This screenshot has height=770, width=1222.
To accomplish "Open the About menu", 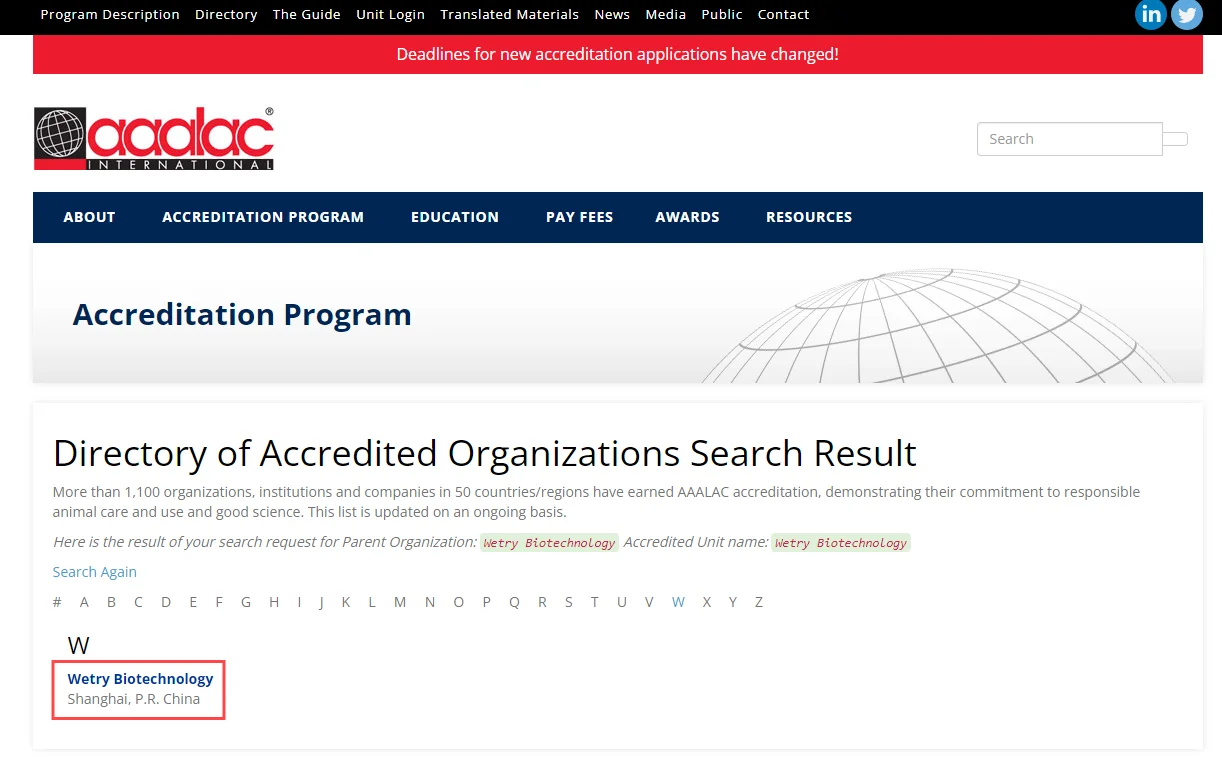I will tap(89, 217).
